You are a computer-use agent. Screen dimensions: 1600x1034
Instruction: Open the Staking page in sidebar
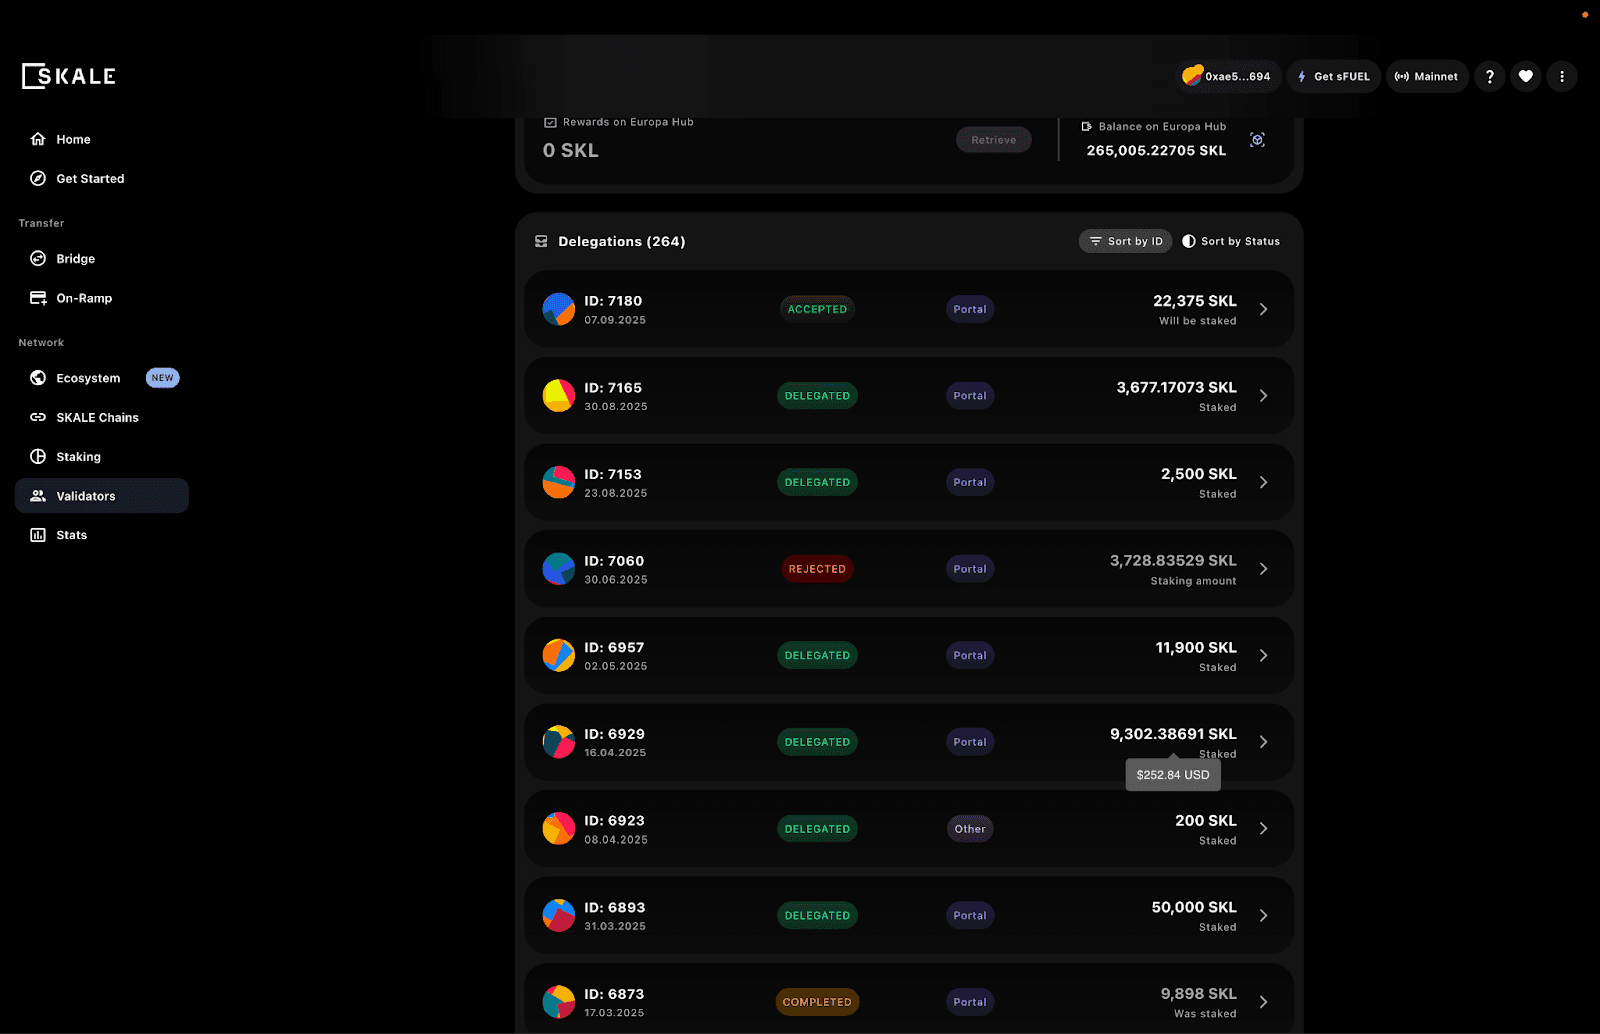click(78, 457)
